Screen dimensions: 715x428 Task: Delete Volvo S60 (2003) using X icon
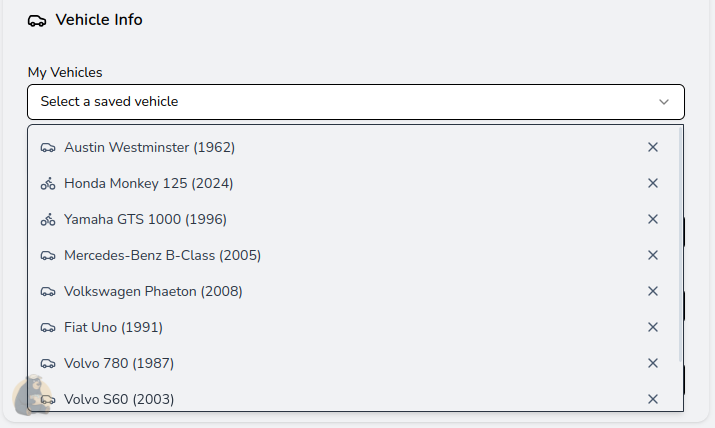(x=653, y=399)
